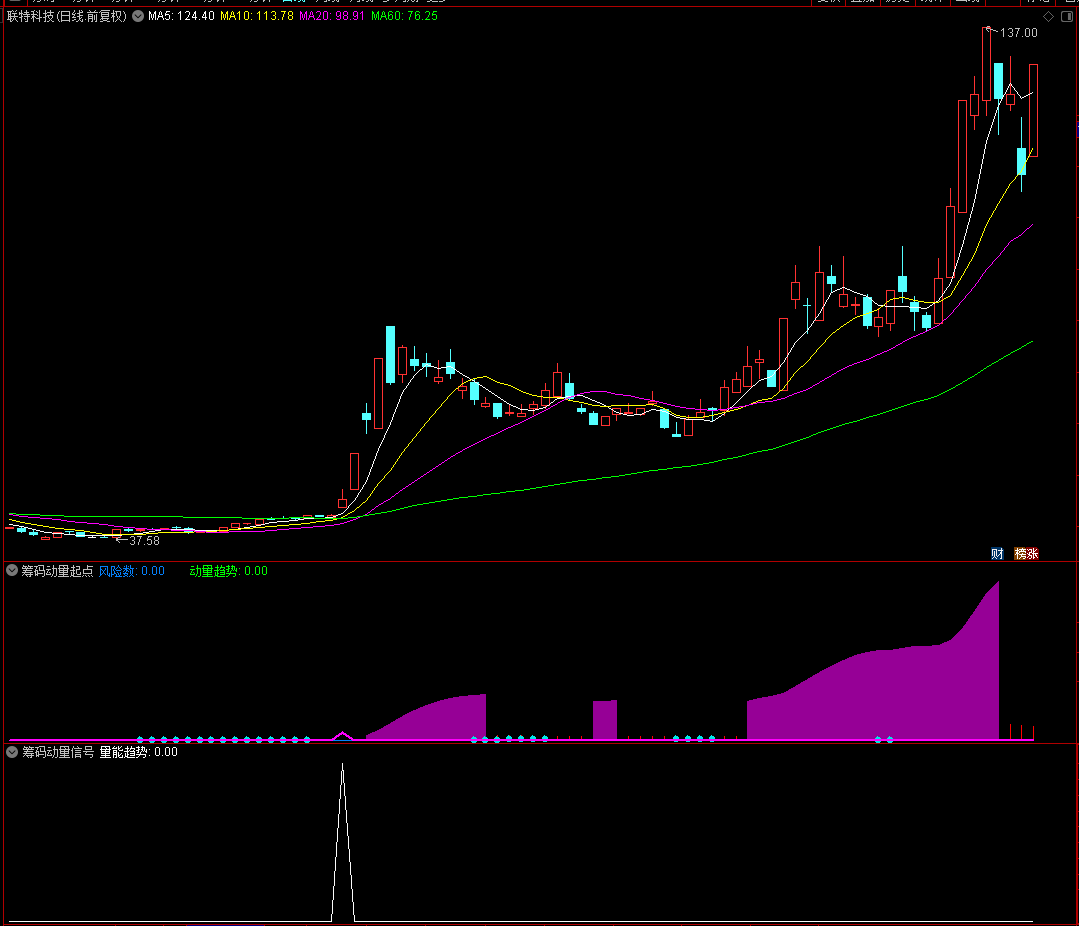Click the 筹码动量信号 indicator name
This screenshot has width=1079, height=926.
click(x=57, y=752)
